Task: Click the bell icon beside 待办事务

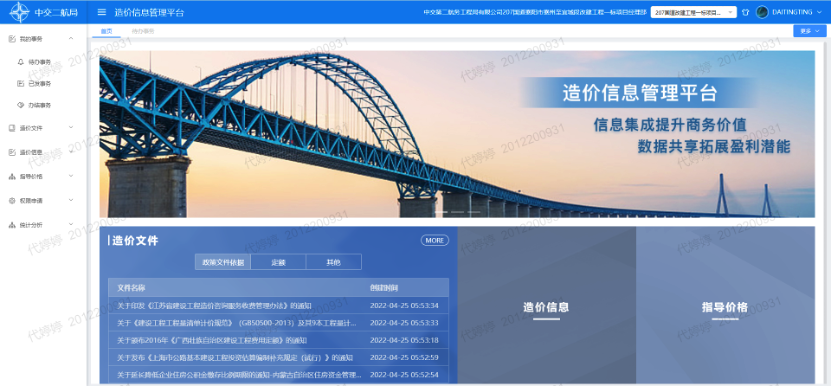Action: point(21,62)
